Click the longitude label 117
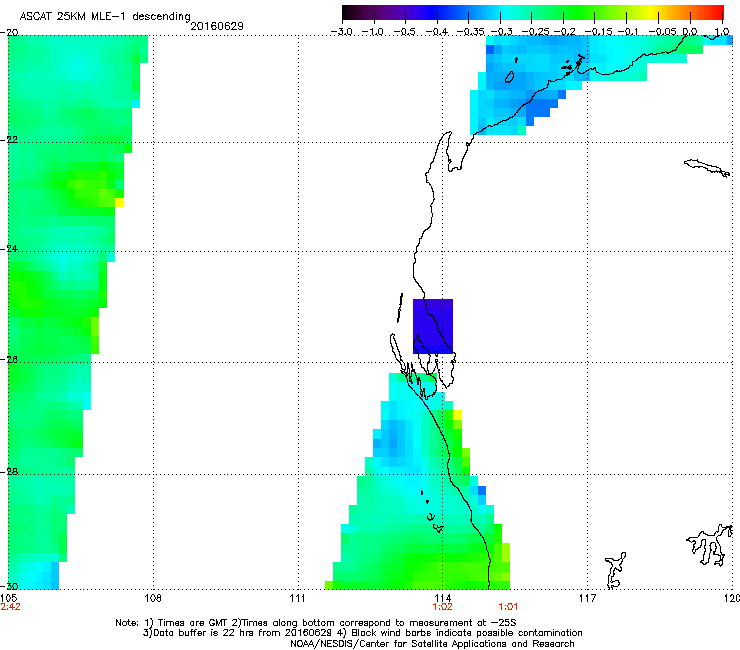This screenshot has width=740, height=650. [587, 599]
